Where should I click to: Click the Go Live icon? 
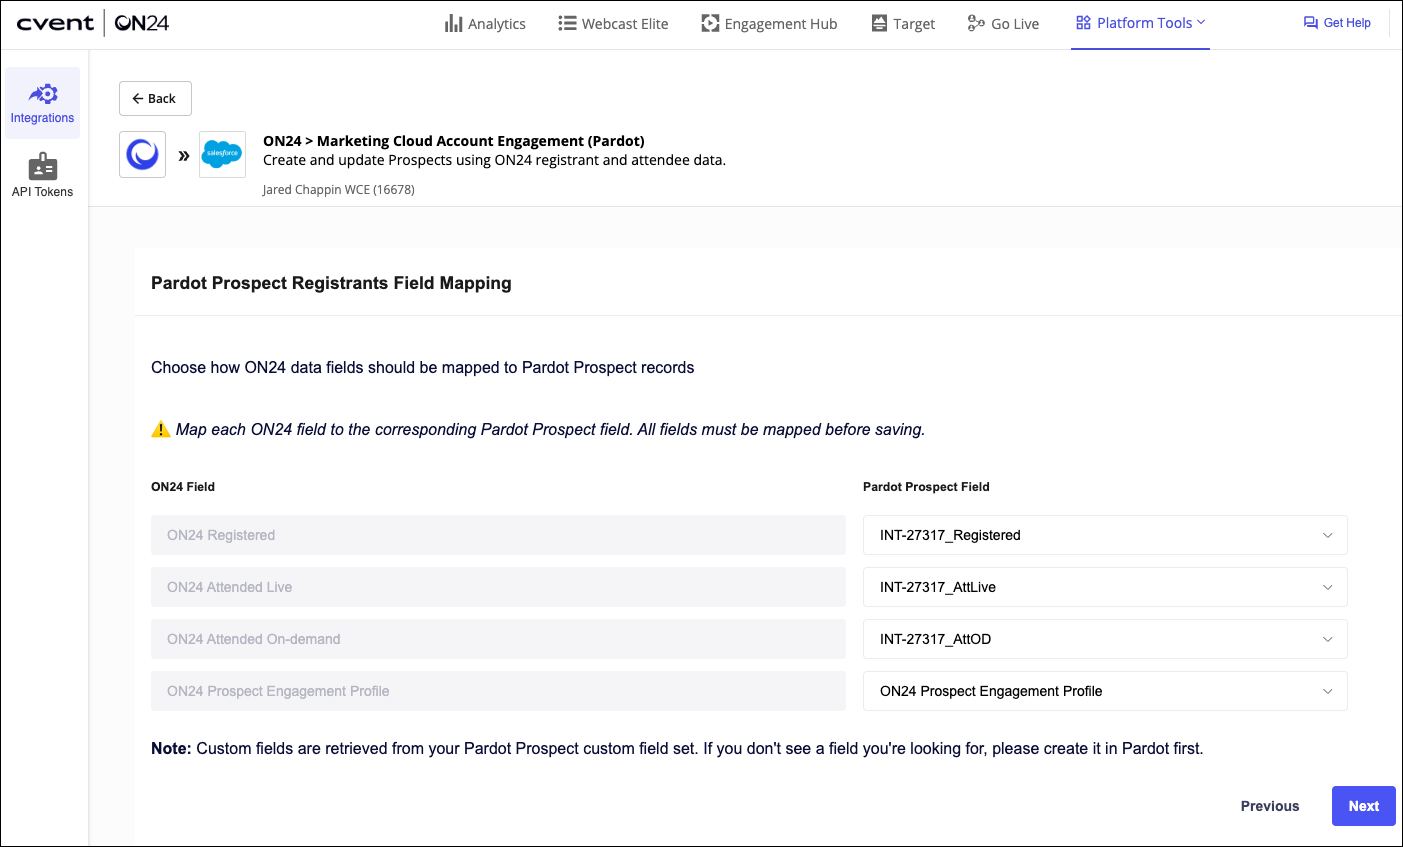976,23
